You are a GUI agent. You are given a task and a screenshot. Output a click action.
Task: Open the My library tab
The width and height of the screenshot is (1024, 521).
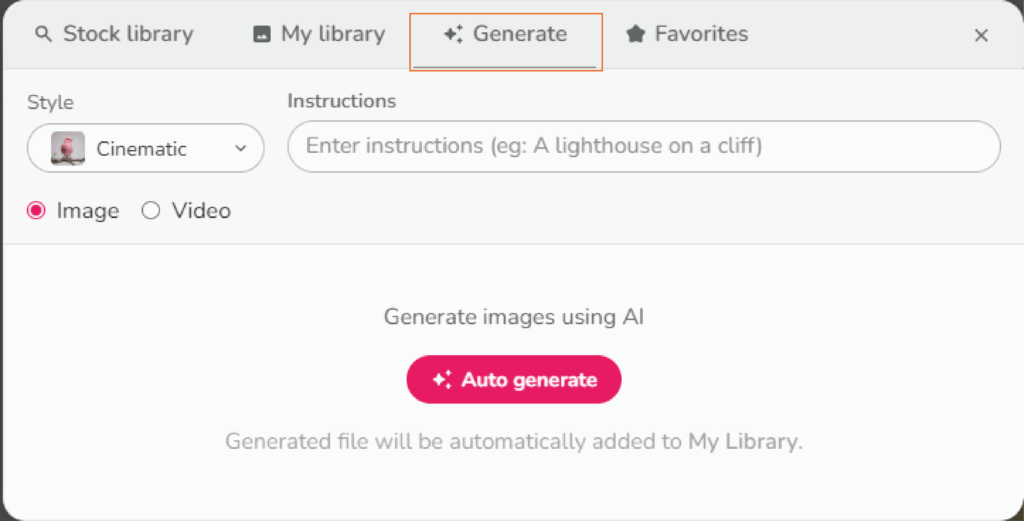tap(332, 34)
